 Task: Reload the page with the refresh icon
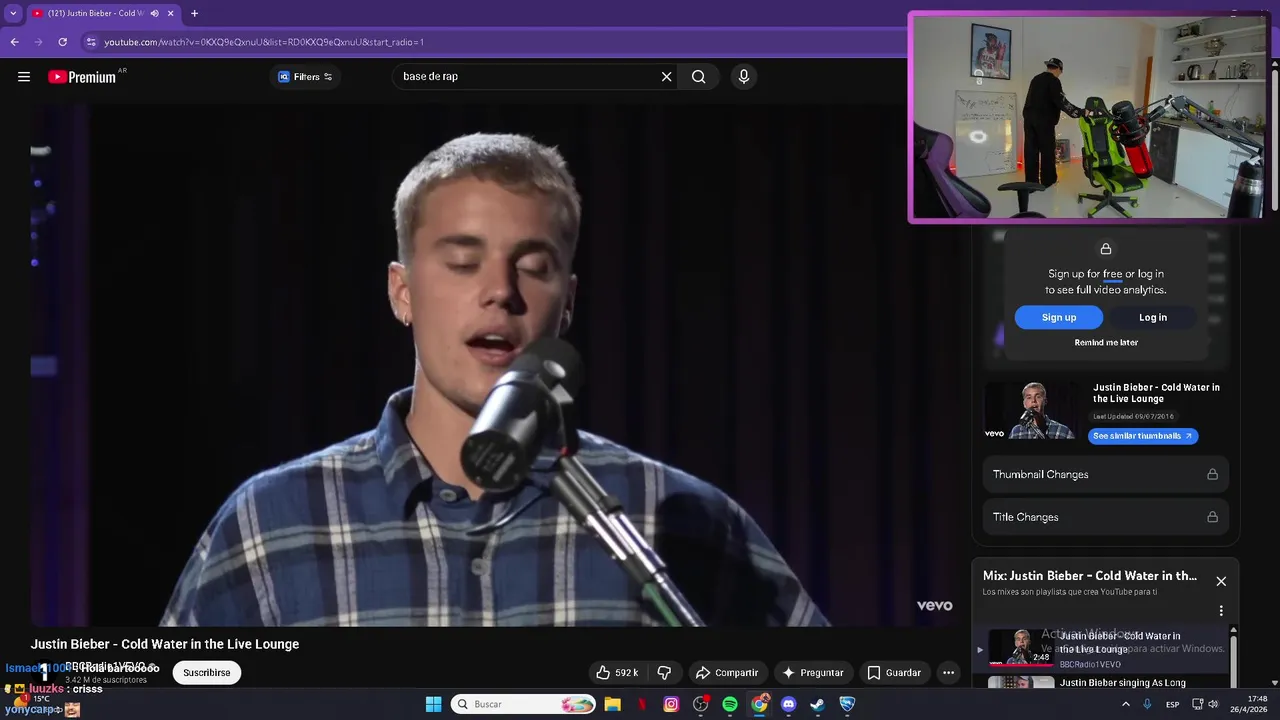tap(62, 42)
